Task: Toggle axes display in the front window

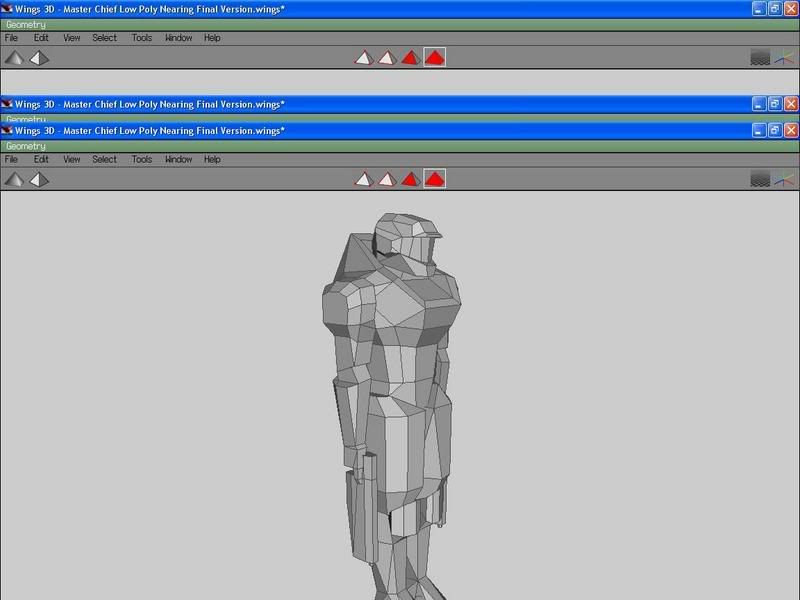Action: 784,180
